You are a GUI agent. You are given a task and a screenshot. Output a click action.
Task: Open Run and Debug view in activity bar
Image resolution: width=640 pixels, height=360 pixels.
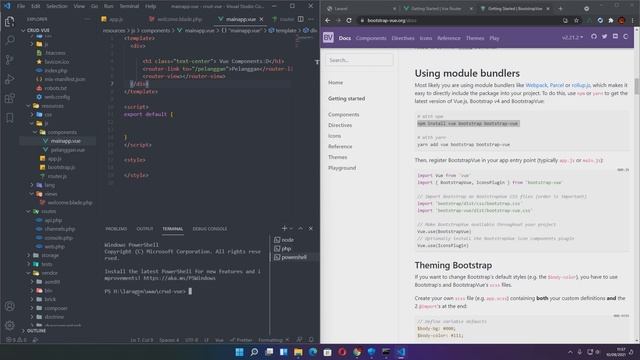(9, 79)
